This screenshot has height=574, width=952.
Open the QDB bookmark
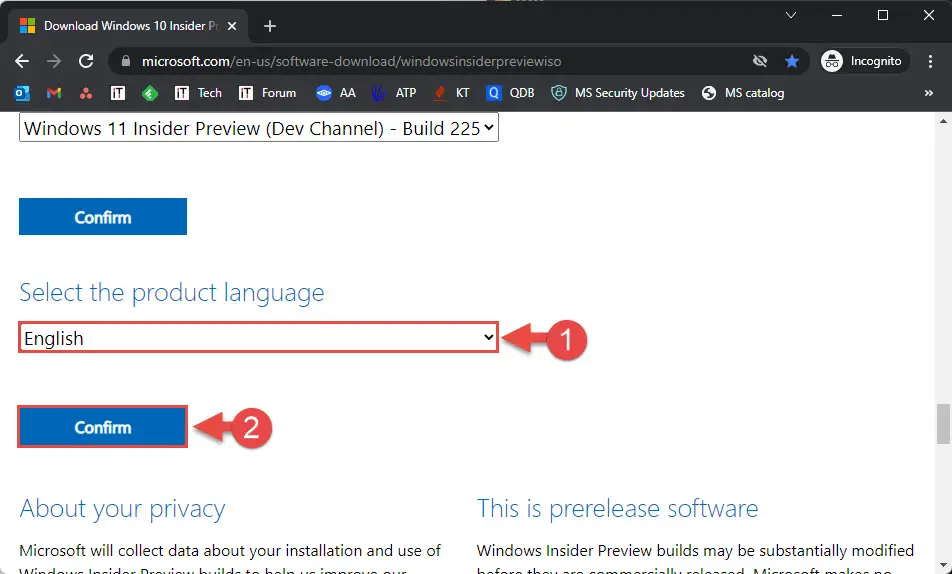[x=510, y=93]
